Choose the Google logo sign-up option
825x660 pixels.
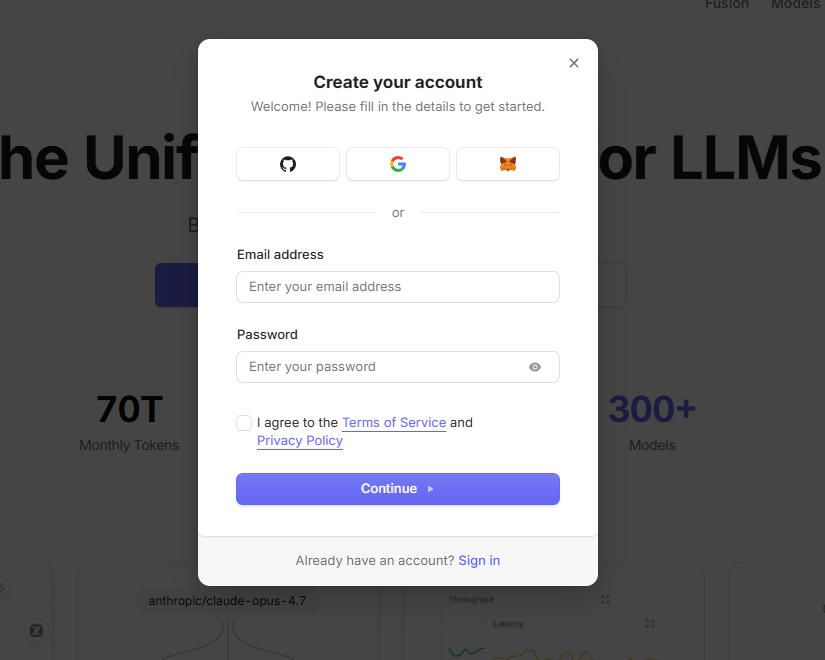pyautogui.click(x=398, y=164)
